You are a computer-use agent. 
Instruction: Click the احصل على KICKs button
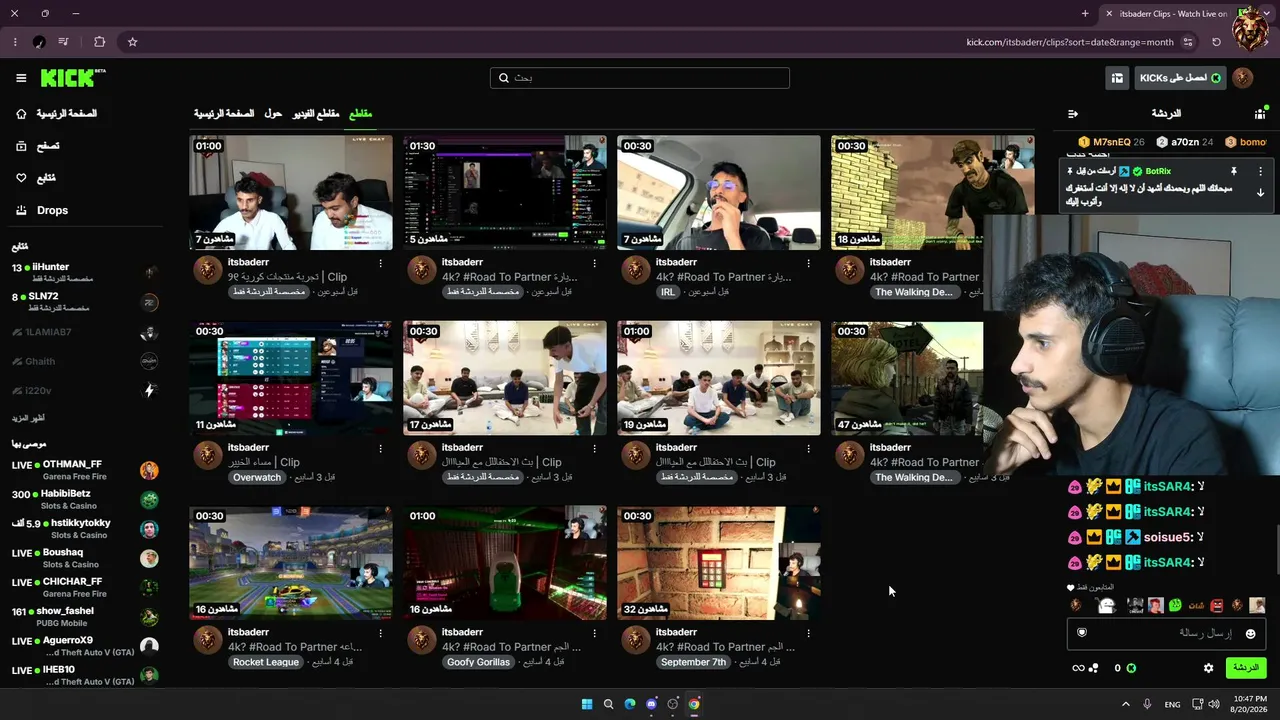pyautogui.click(x=1180, y=78)
